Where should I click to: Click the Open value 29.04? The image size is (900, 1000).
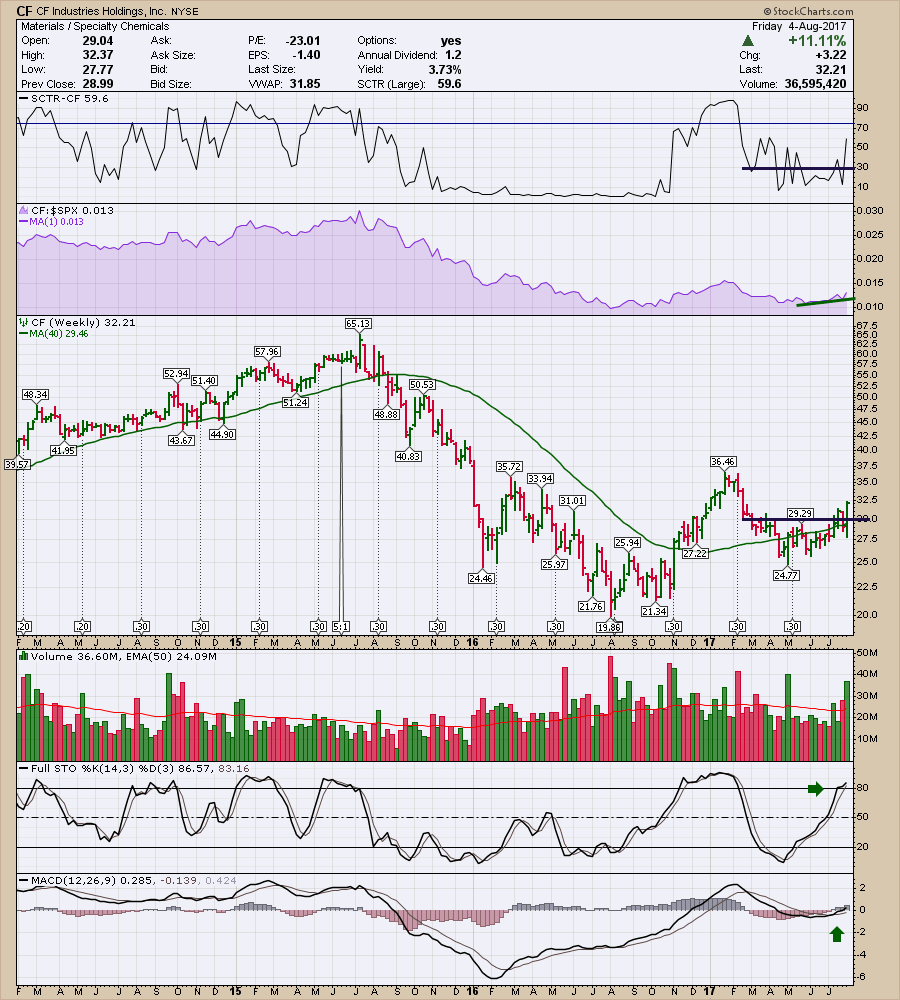pos(98,41)
